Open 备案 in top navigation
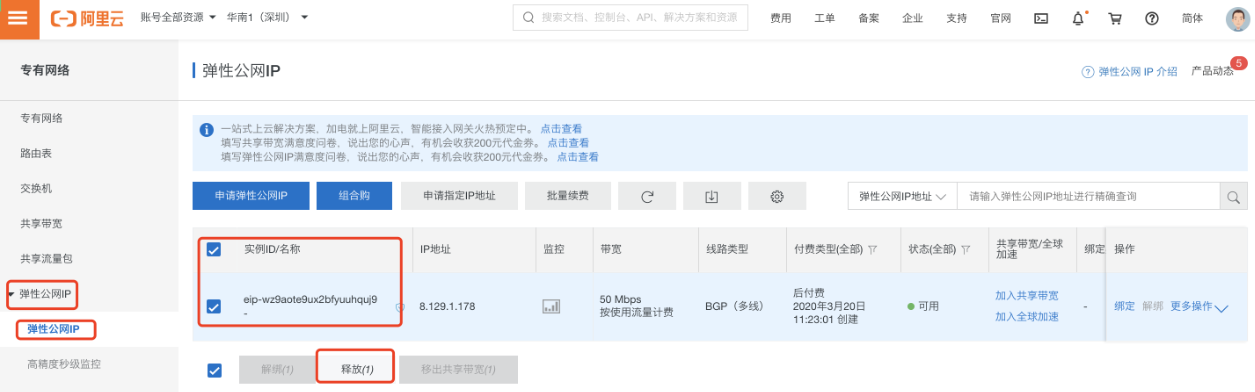1255x392 pixels. pyautogui.click(x=868, y=18)
